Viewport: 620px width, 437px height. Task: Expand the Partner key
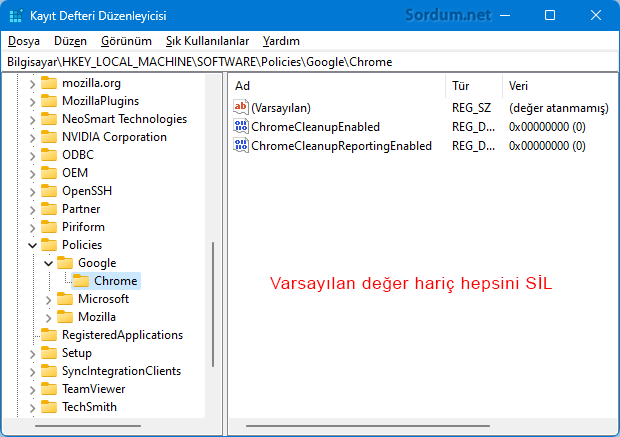tap(32, 210)
